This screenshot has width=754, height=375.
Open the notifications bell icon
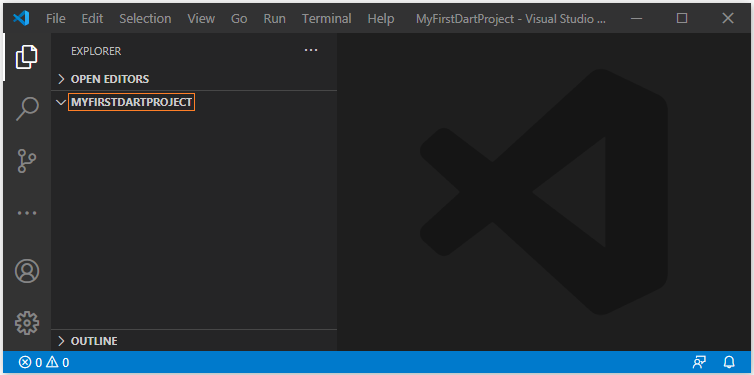729,362
